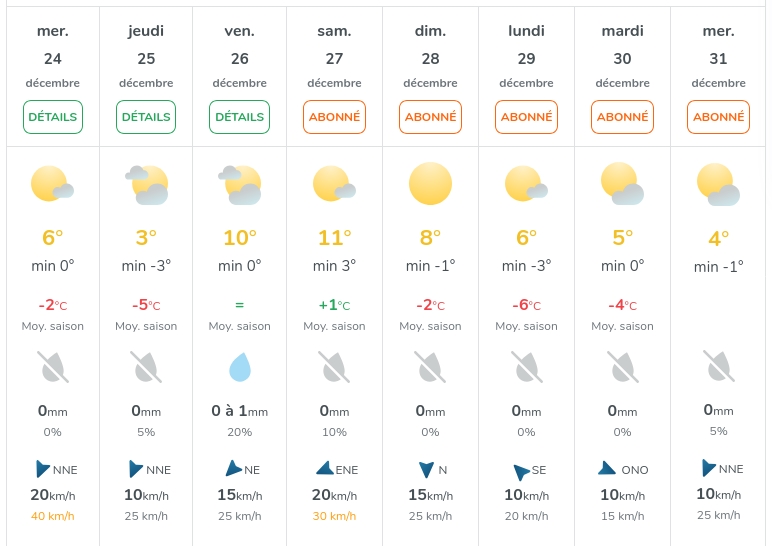The image size is (772, 546).
Task: Click the sunny icon for dimanche 28
Action: 430,184
